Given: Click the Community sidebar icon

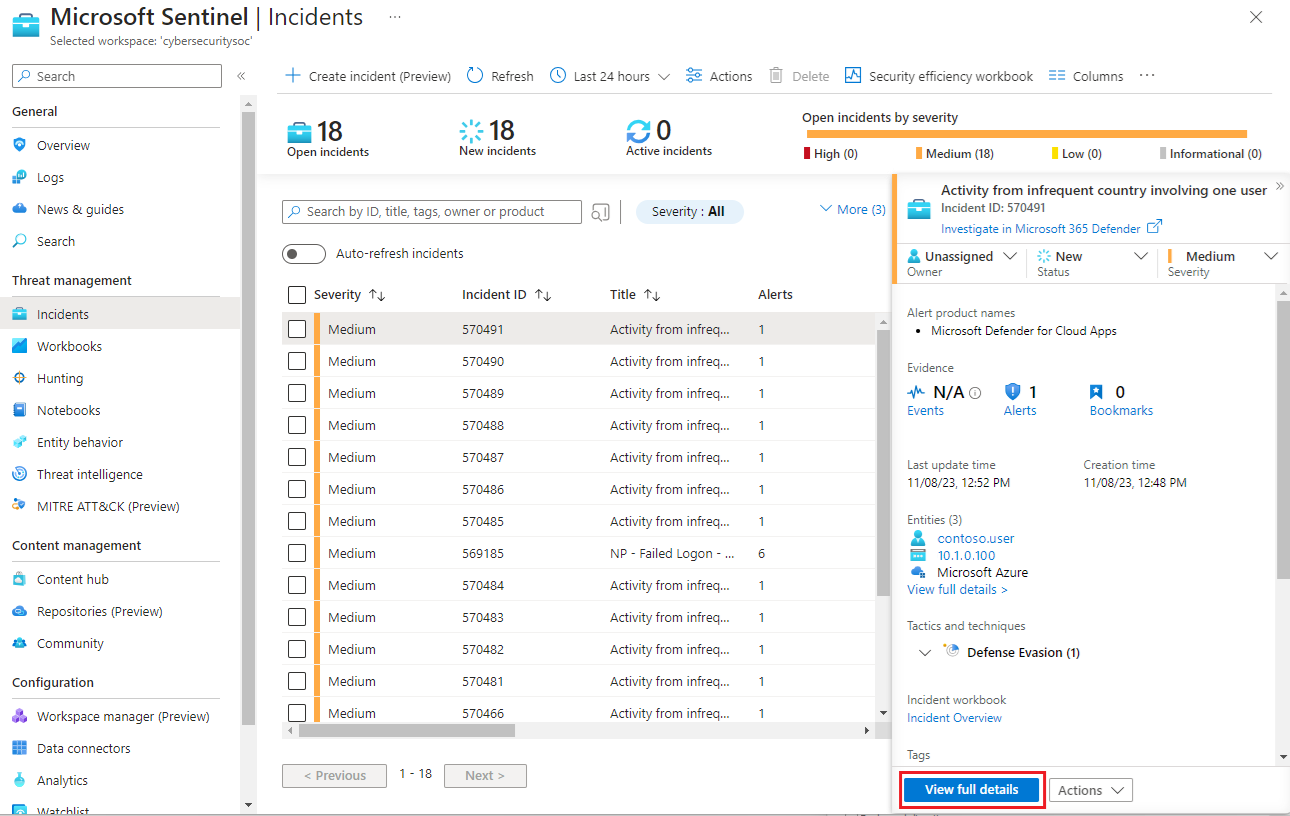Looking at the screenshot, I should [x=19, y=643].
